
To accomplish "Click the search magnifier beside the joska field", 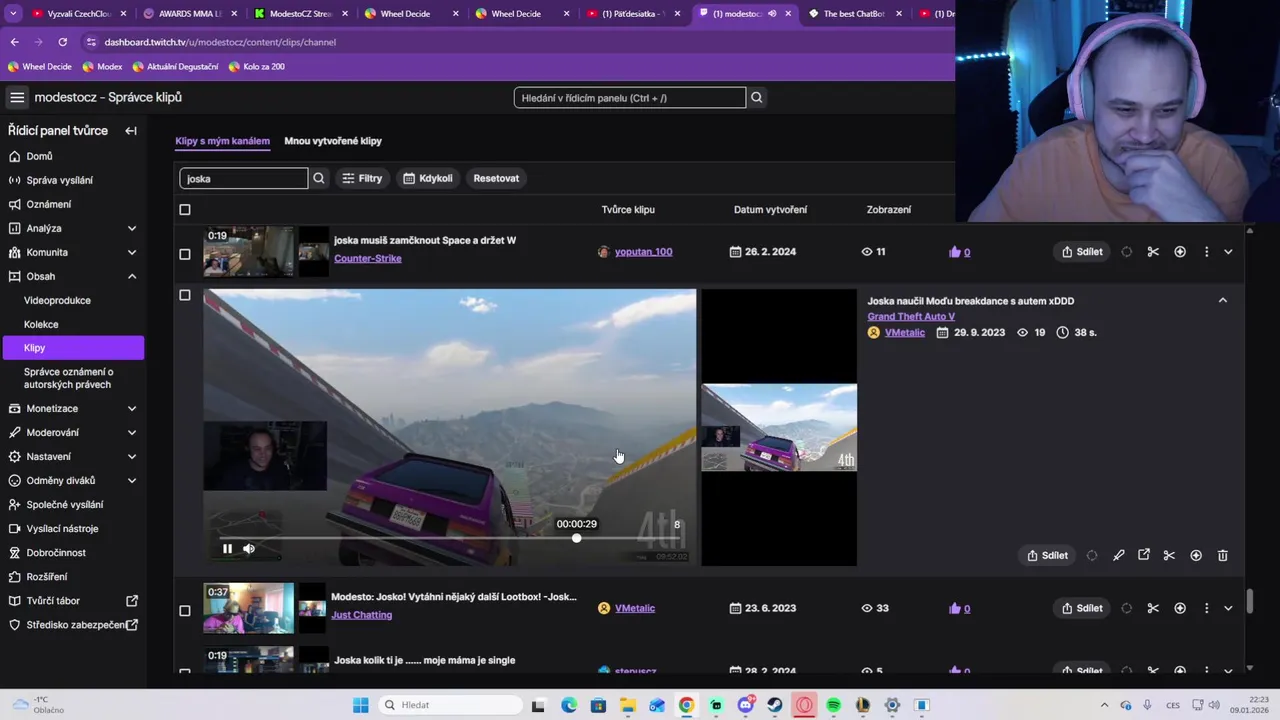I will point(319,178).
